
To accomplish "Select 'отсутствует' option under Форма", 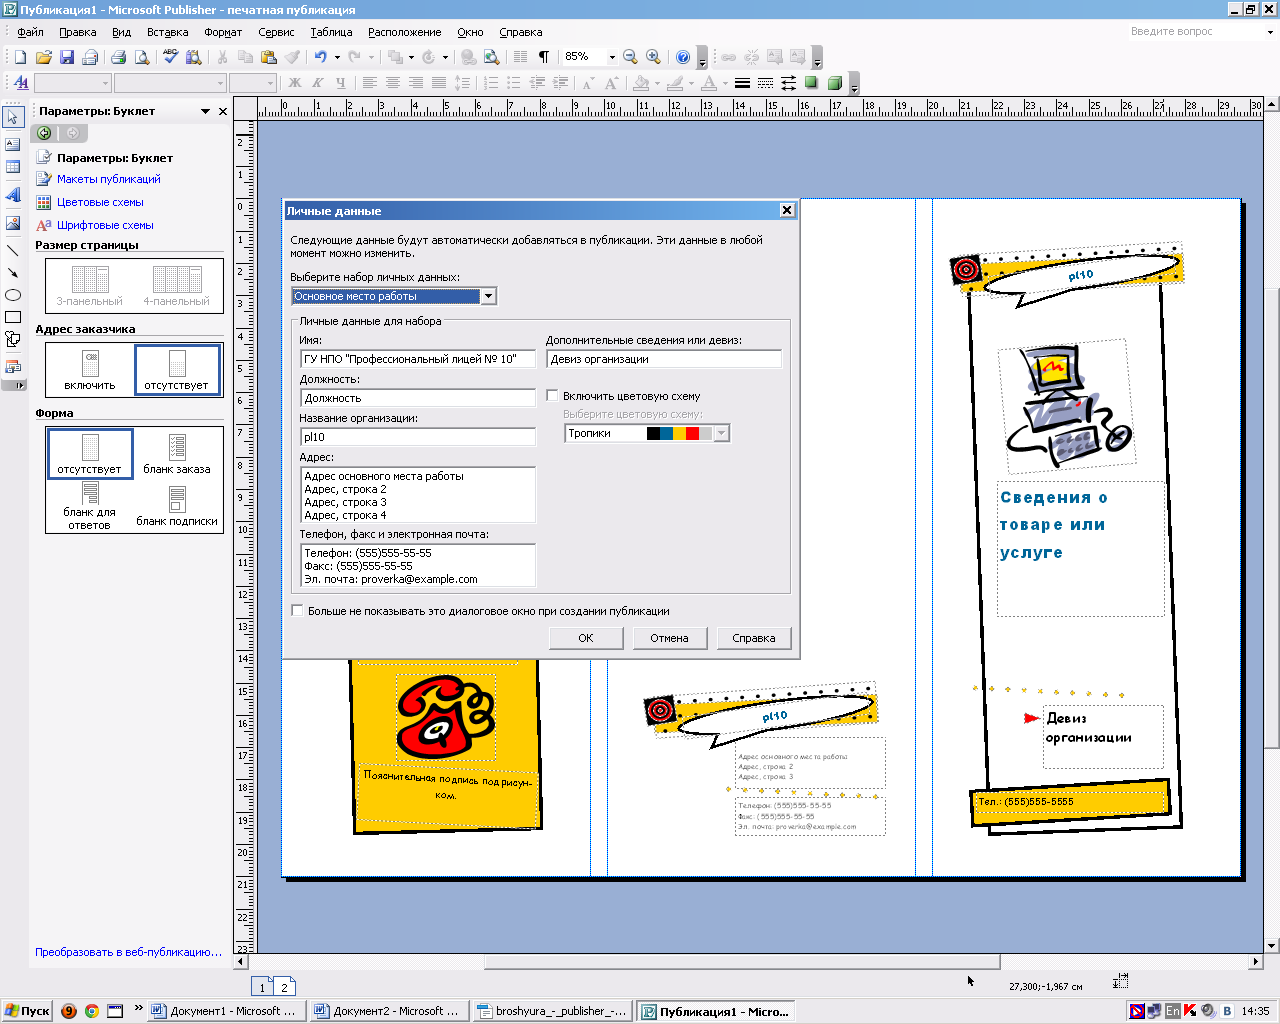I will (x=89, y=453).
